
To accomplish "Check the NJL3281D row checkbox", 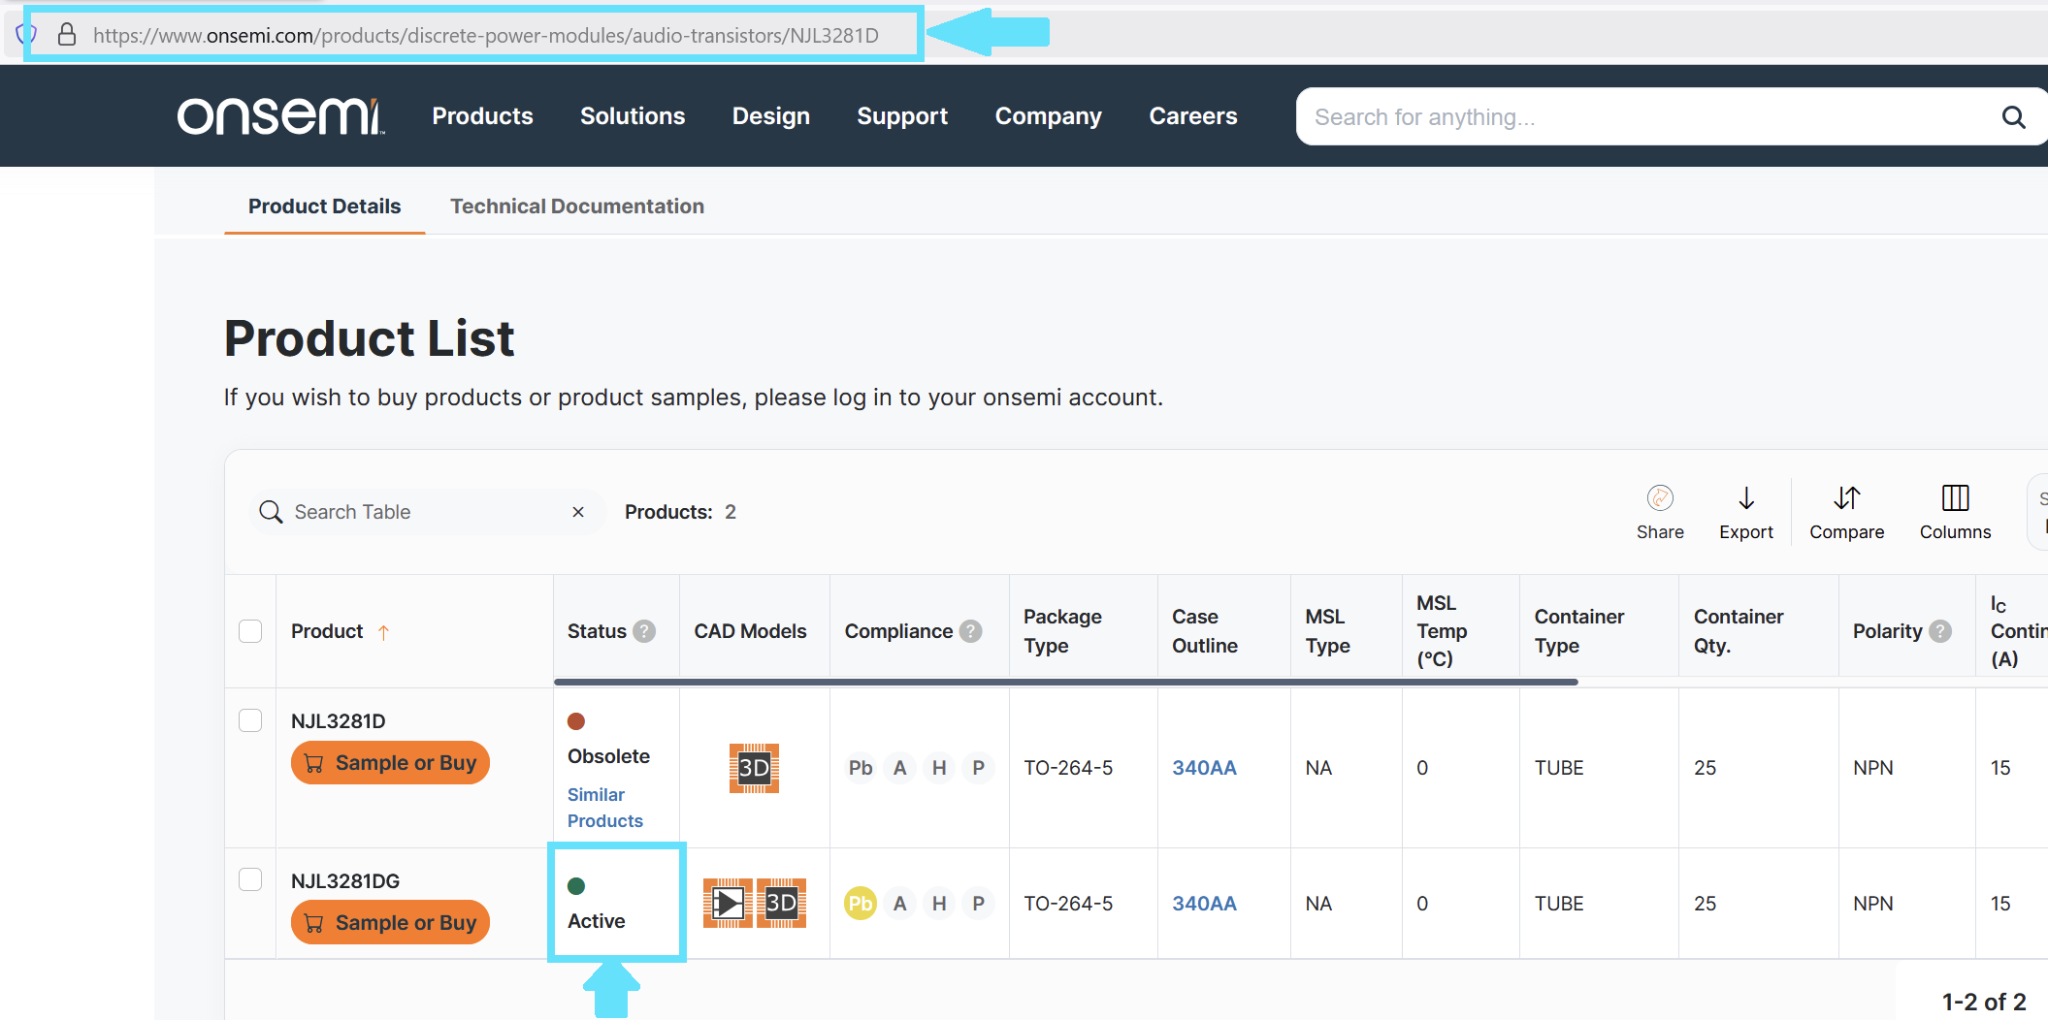I will click(251, 720).
